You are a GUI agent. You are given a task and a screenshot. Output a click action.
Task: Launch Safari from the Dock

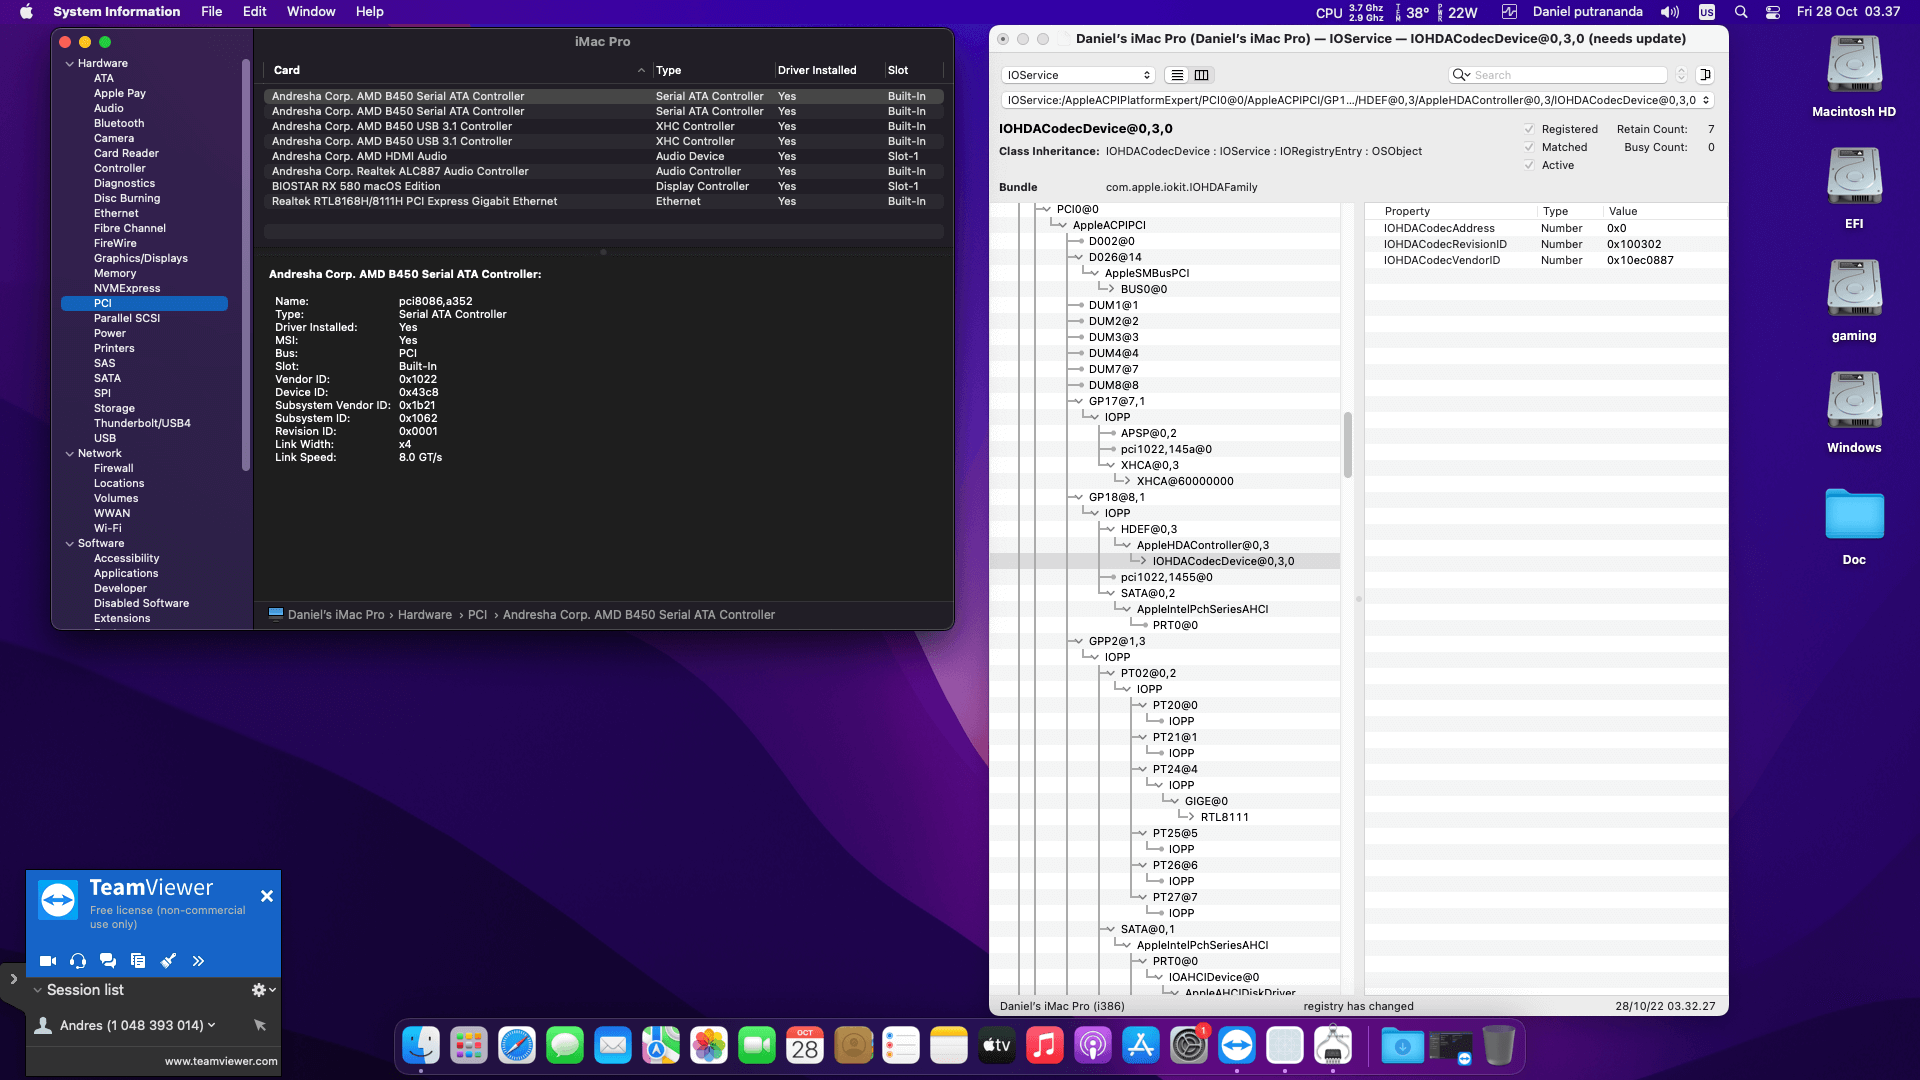517,1046
